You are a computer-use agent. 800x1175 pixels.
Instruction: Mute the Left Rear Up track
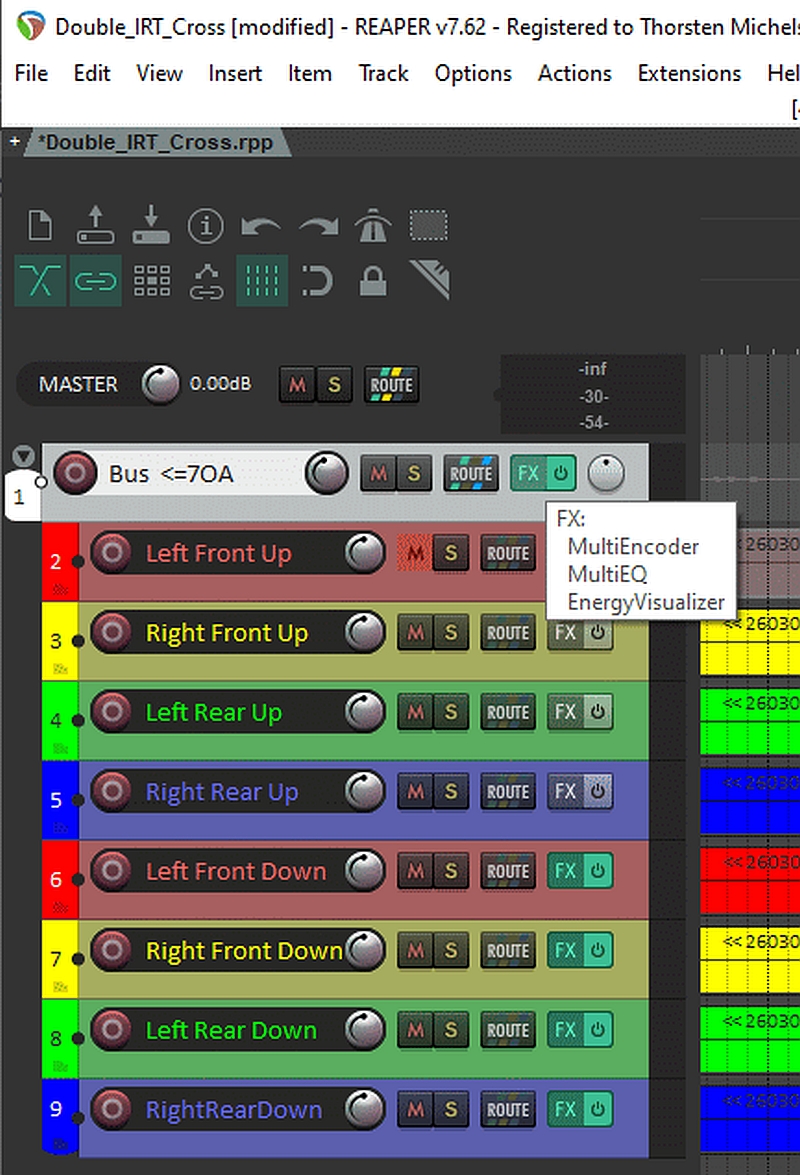415,712
